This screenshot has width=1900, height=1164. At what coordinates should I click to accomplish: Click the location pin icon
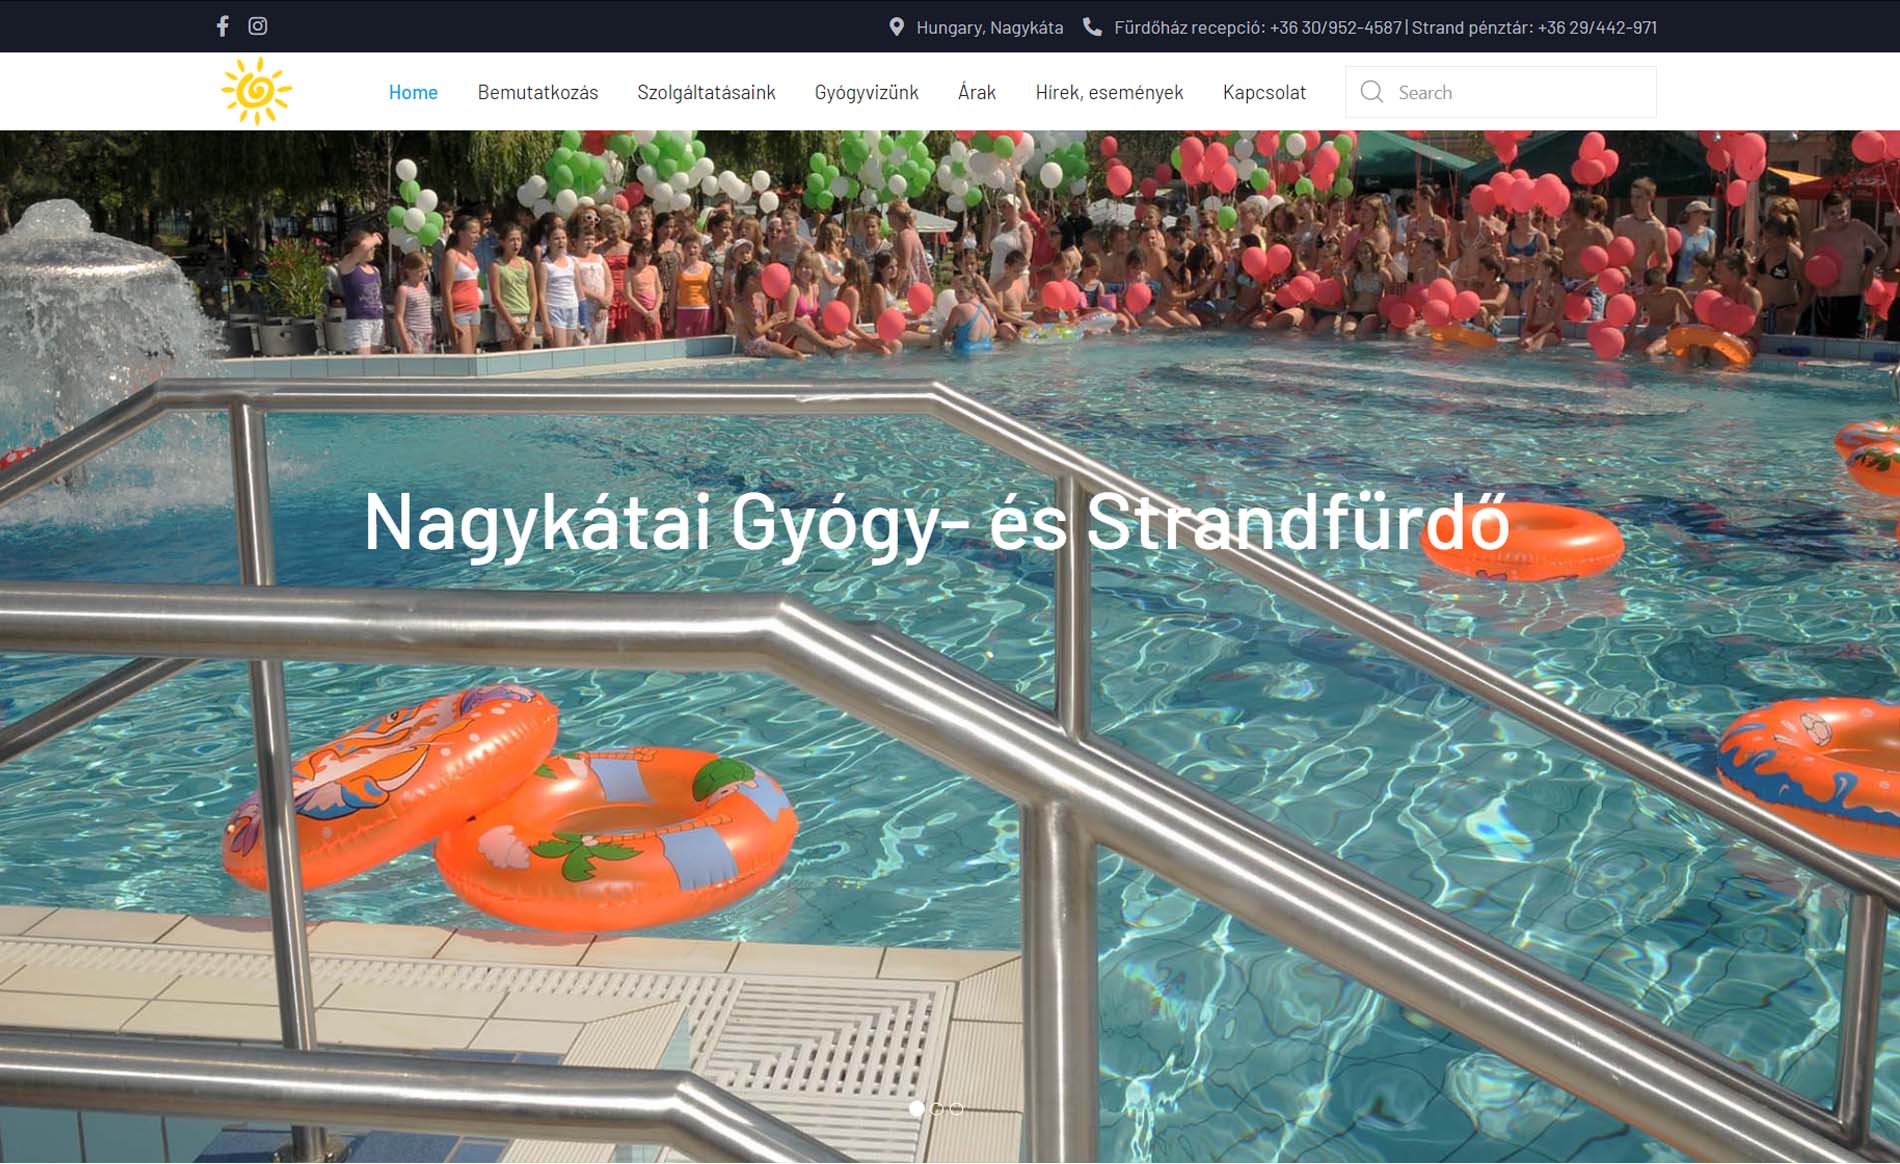896,27
